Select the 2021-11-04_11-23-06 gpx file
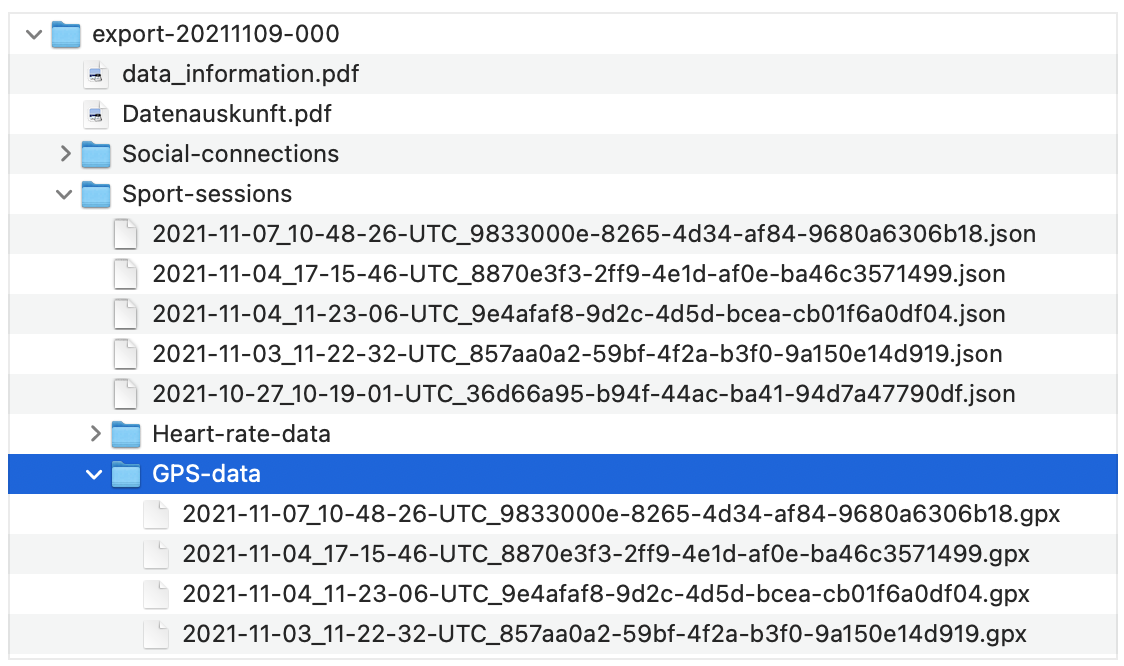The height and width of the screenshot is (666, 1124). 606,594
